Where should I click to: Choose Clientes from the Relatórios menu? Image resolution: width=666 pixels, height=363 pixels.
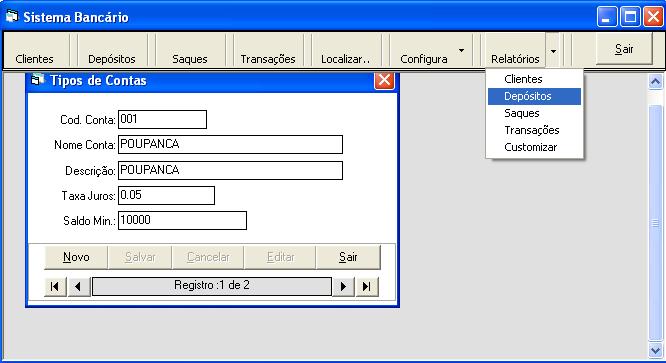click(534, 79)
